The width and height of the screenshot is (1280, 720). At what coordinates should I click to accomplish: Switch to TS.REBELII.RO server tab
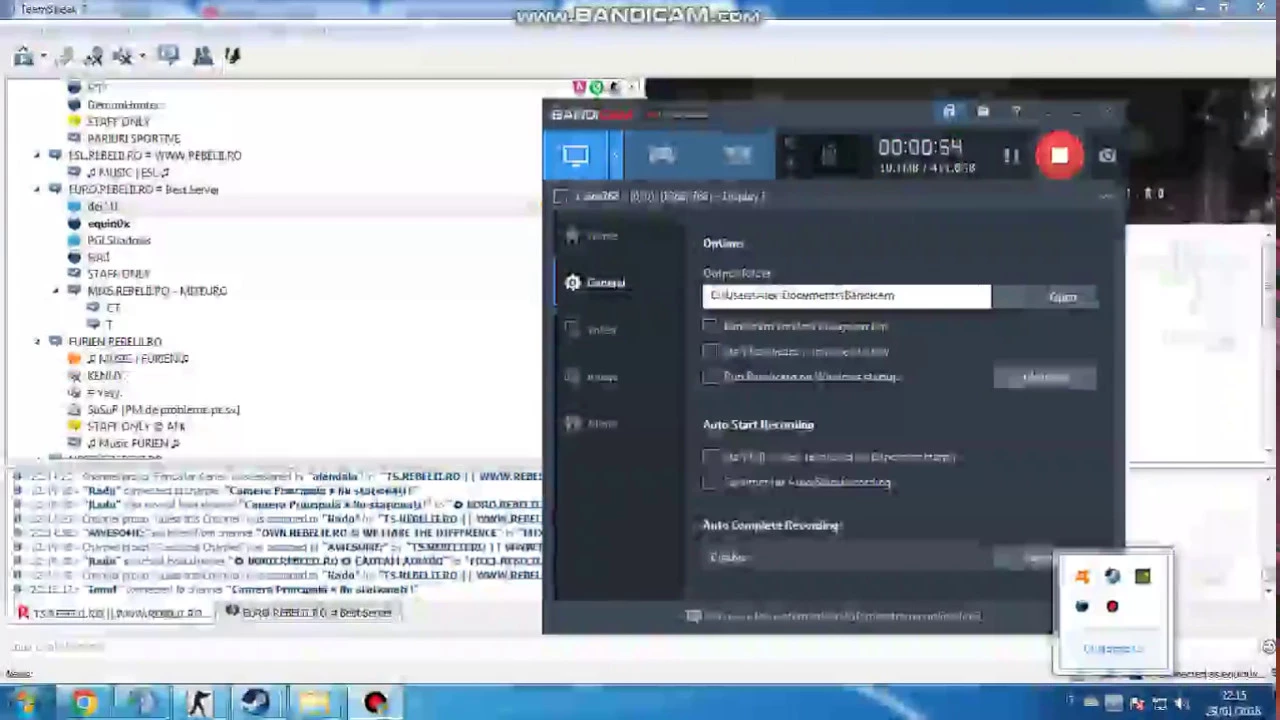[x=113, y=613]
